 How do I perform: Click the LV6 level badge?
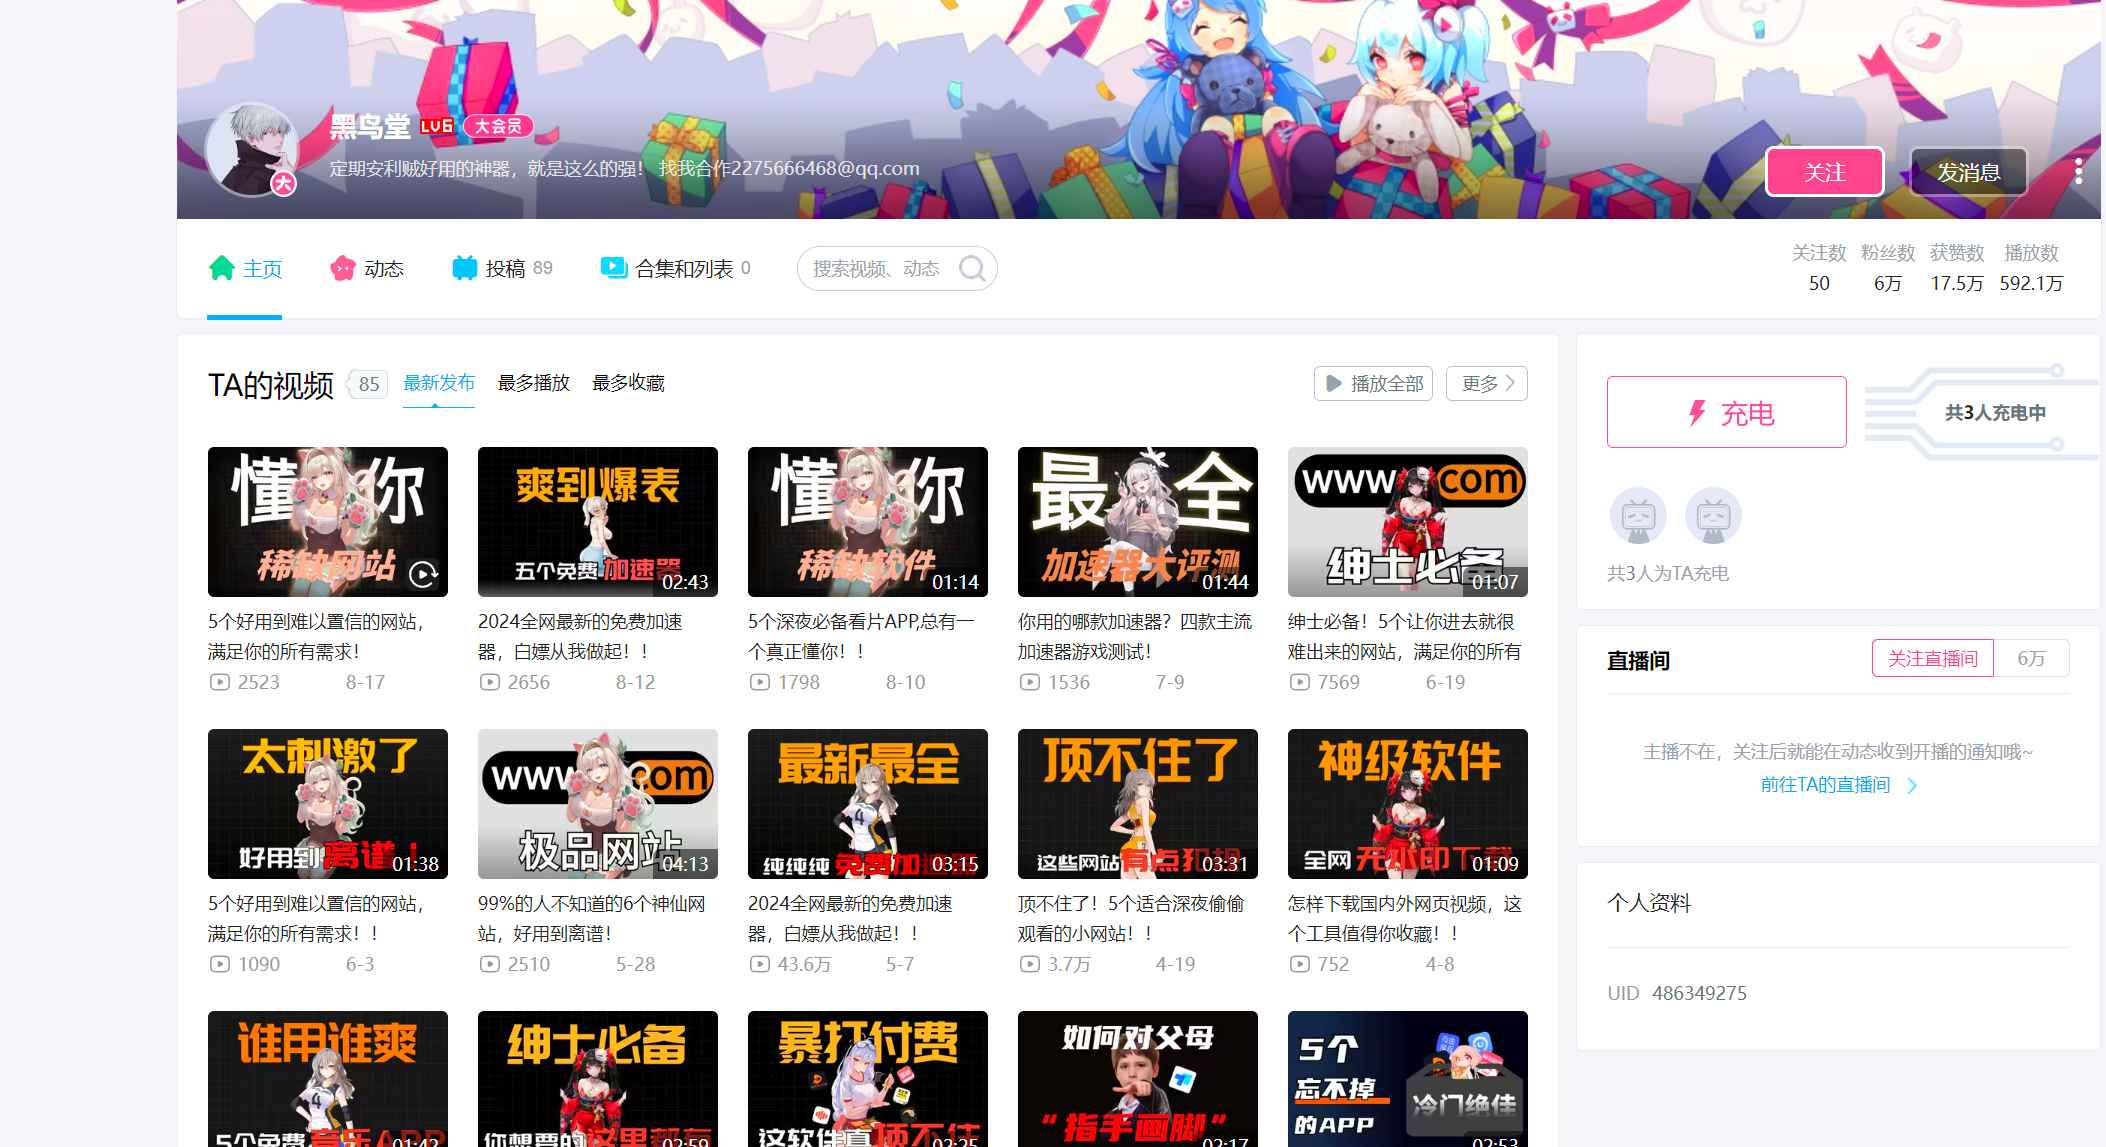[x=436, y=126]
